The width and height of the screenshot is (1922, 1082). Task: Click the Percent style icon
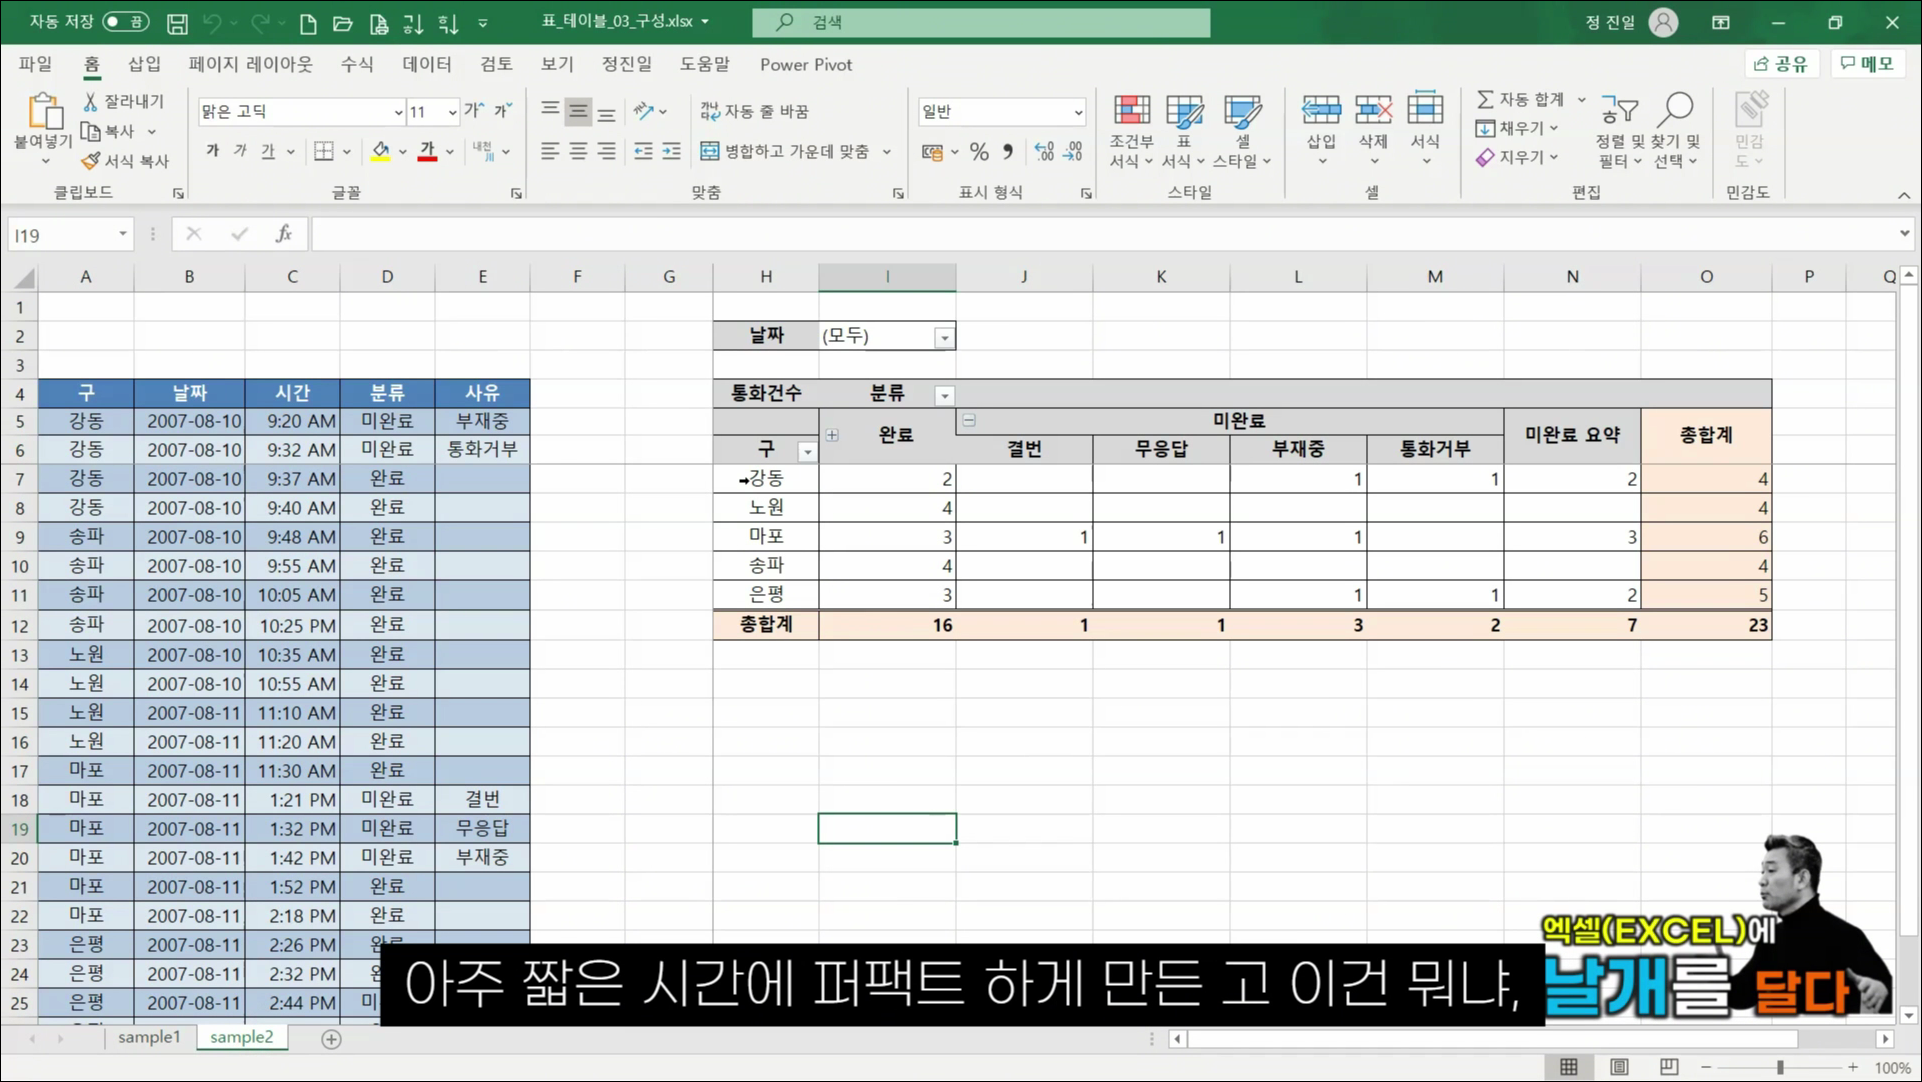tap(979, 151)
